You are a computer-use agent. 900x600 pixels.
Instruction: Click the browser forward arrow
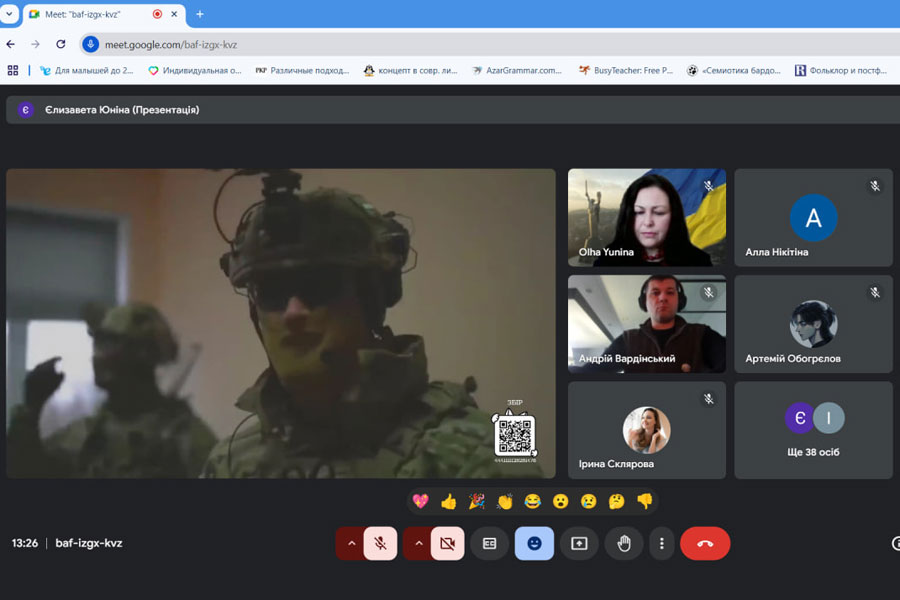(x=36, y=44)
